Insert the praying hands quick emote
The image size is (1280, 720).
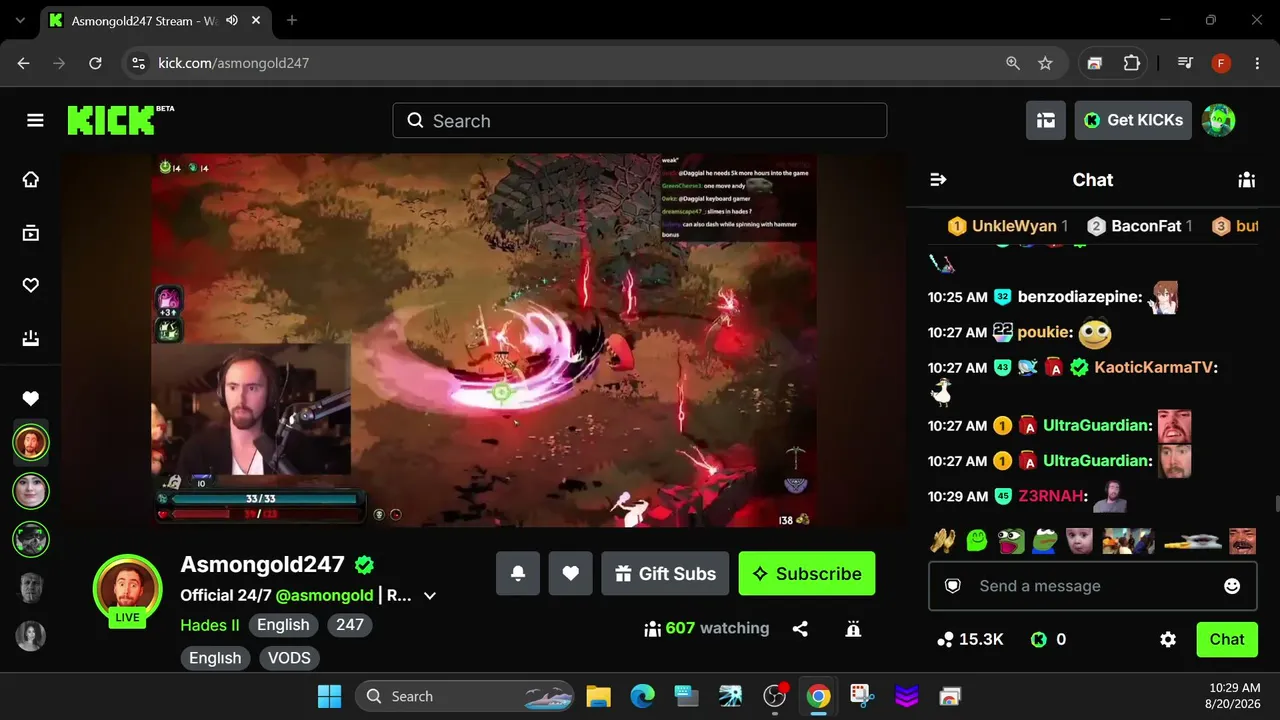point(942,541)
